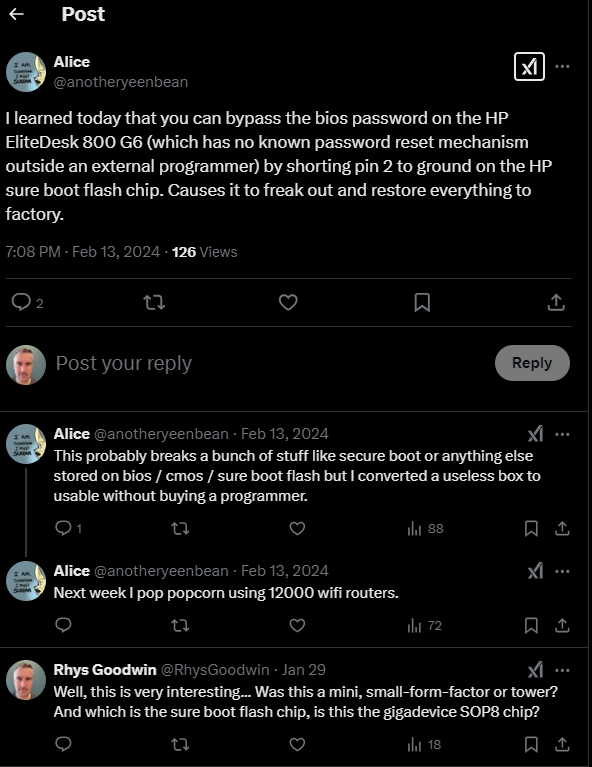Click the Reply button
Viewport: 592px width, 767px height.
coord(532,363)
